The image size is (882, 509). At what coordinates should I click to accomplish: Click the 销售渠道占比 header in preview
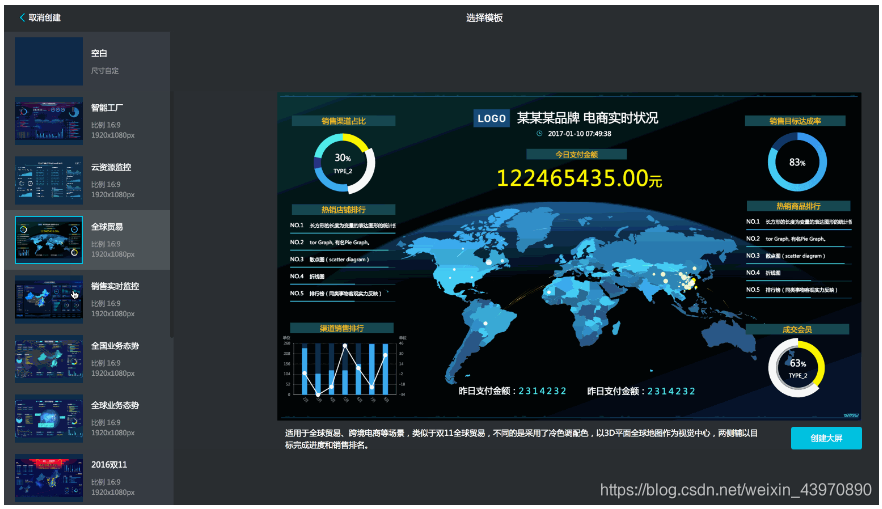[344, 121]
